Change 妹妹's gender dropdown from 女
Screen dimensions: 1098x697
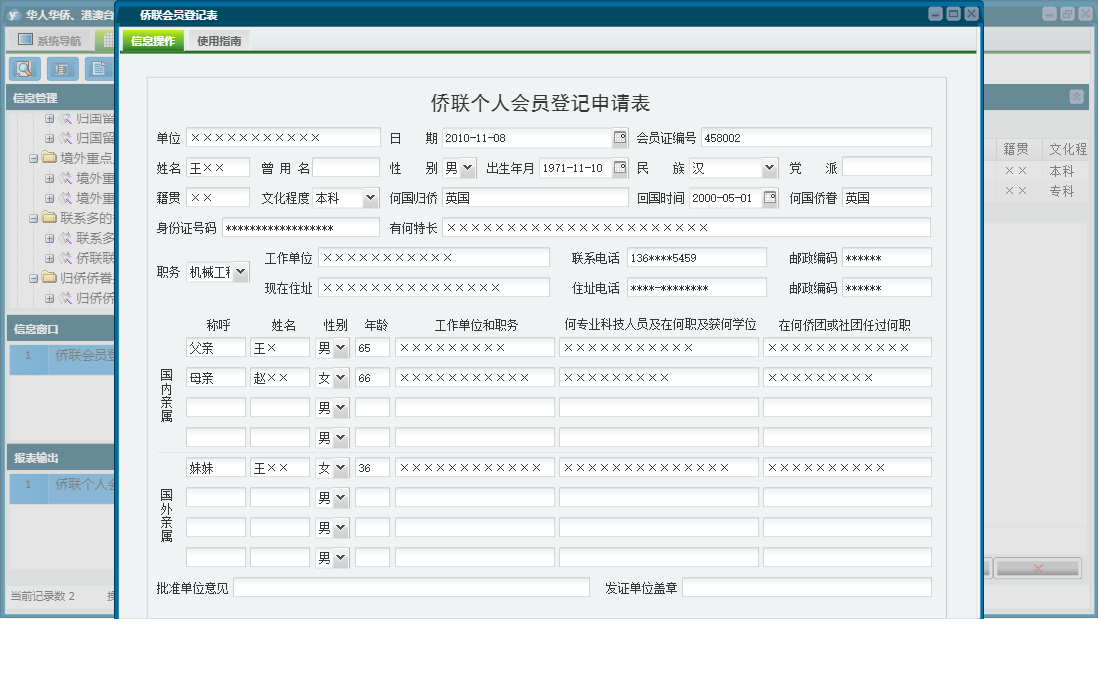pos(339,466)
